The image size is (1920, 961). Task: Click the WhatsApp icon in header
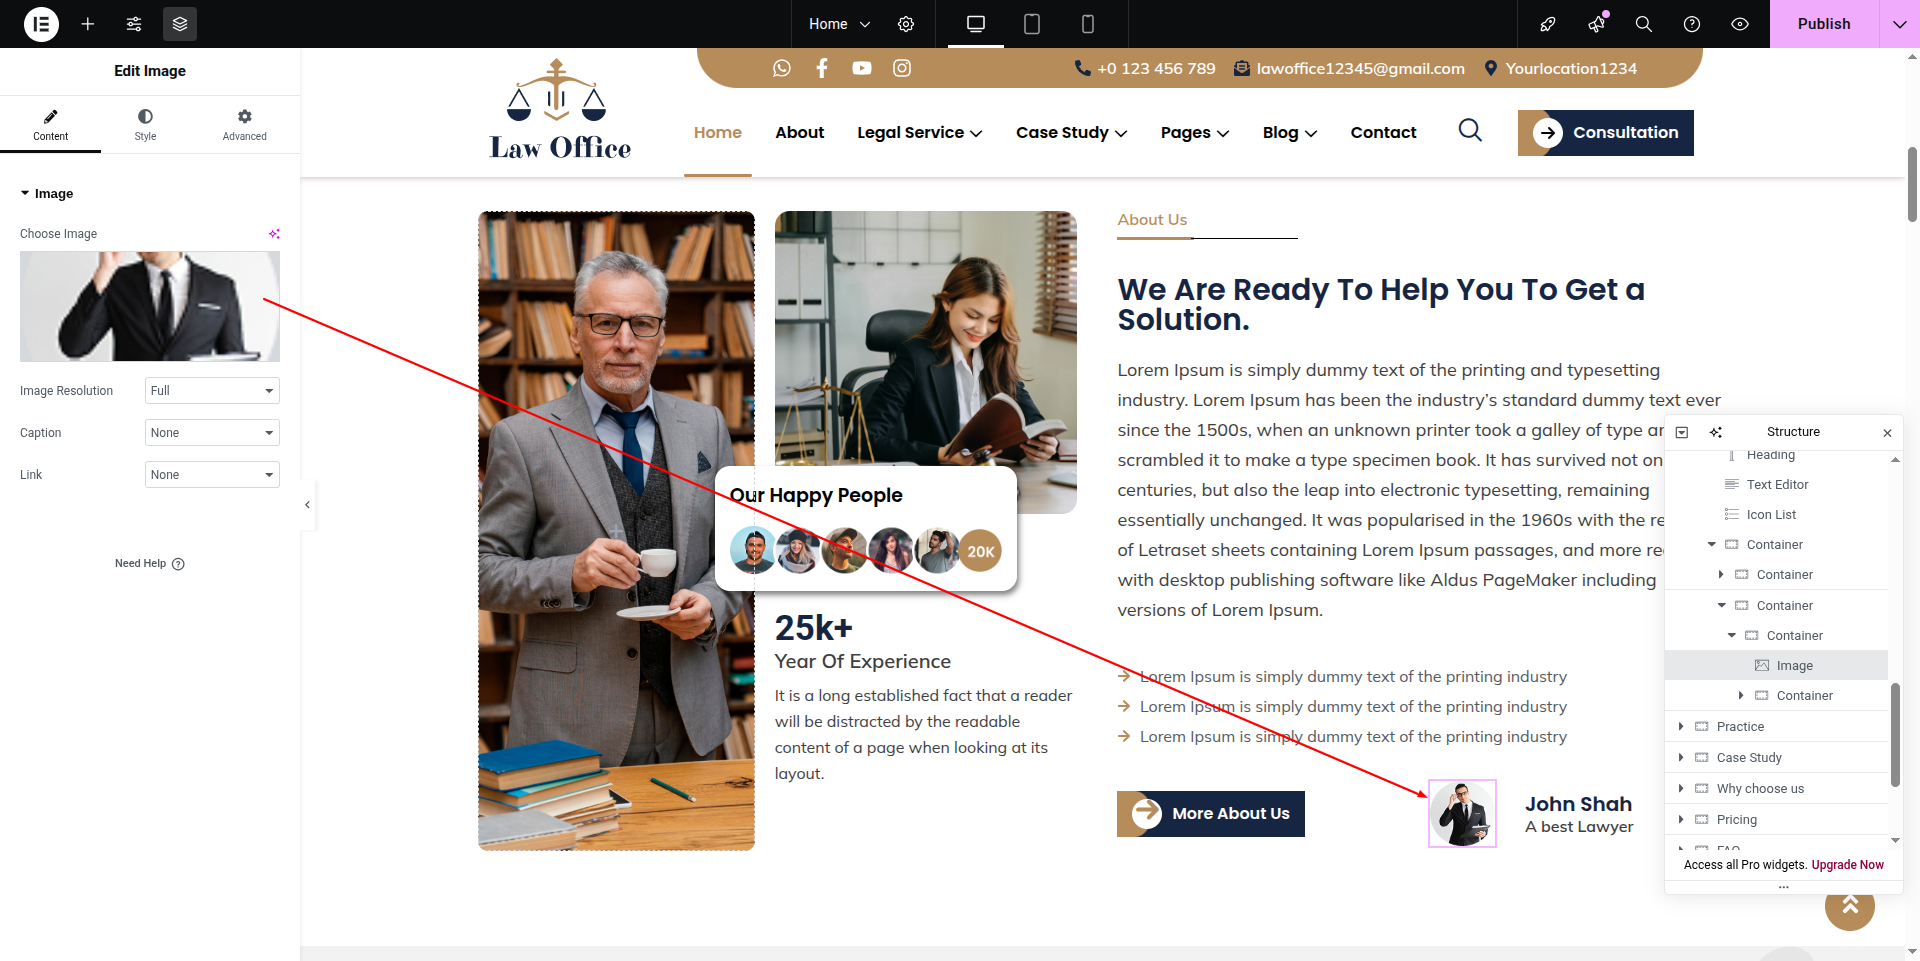click(782, 68)
